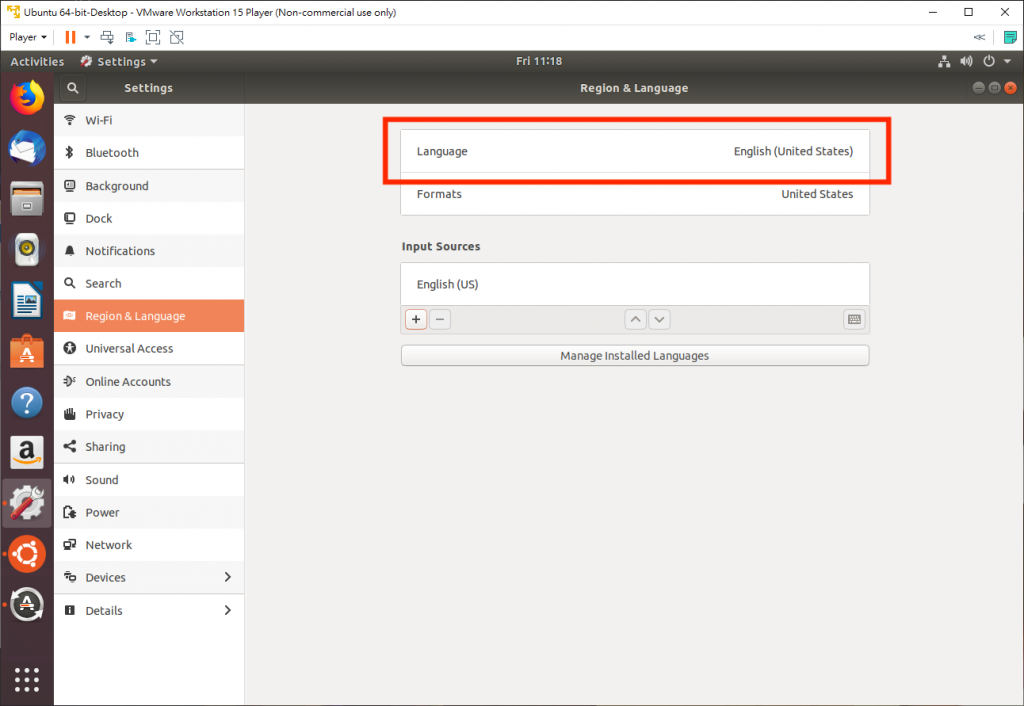Click the search icon in Settings header
The width and height of the screenshot is (1024, 706).
click(72, 88)
